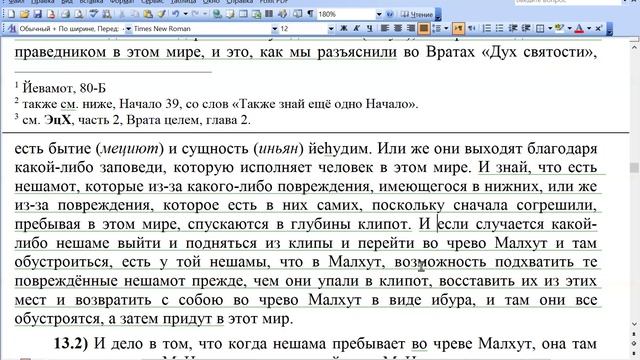Screen dimensions: 640x360
Task: Copy the selection to the clipboard
Action: [134, 14]
